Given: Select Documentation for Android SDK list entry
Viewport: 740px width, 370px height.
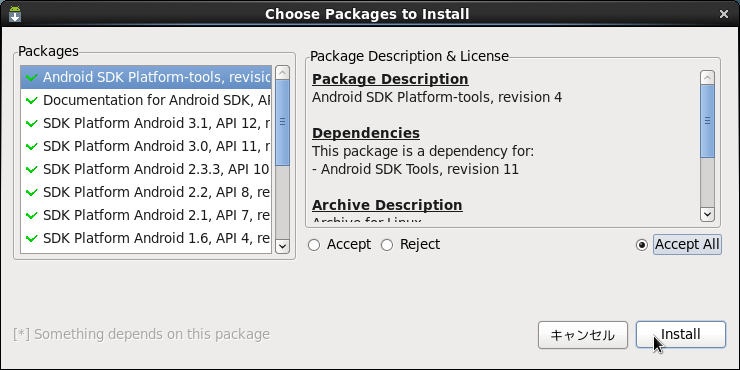Looking at the screenshot, I should pyautogui.click(x=146, y=101).
